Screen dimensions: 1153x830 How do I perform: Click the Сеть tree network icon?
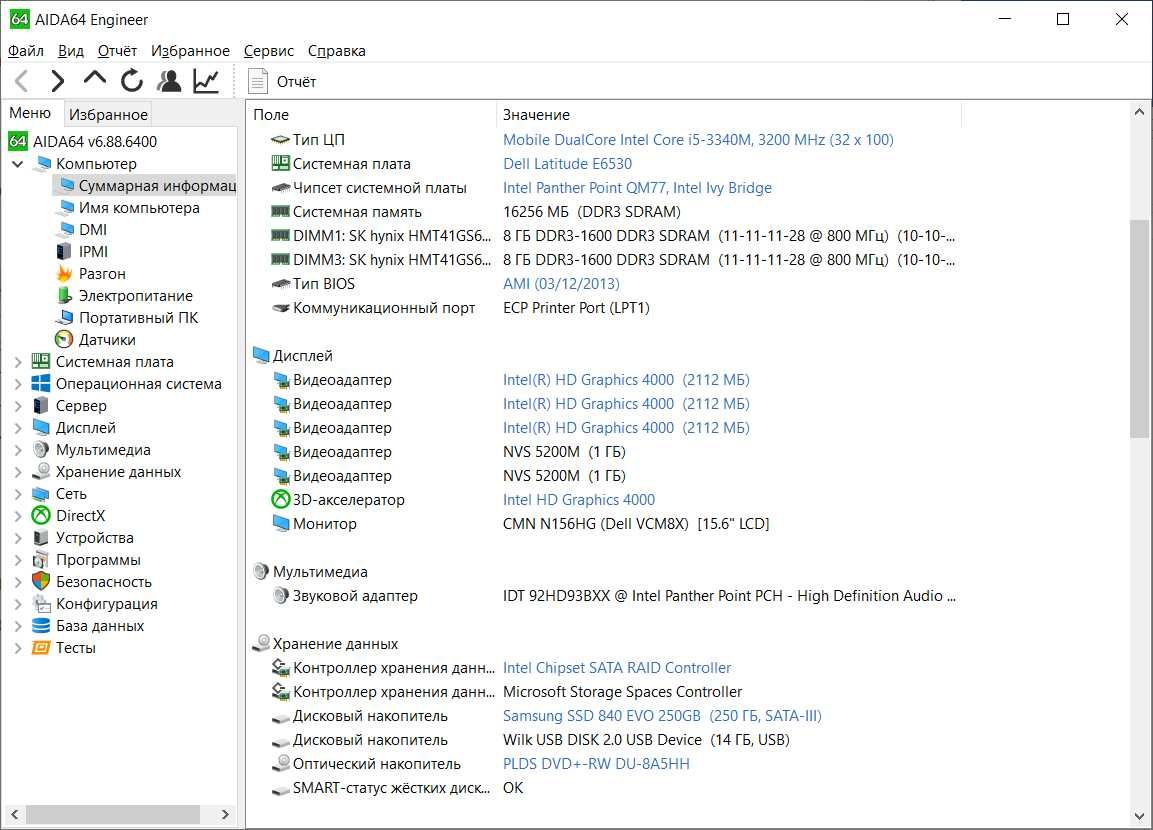[x=40, y=493]
